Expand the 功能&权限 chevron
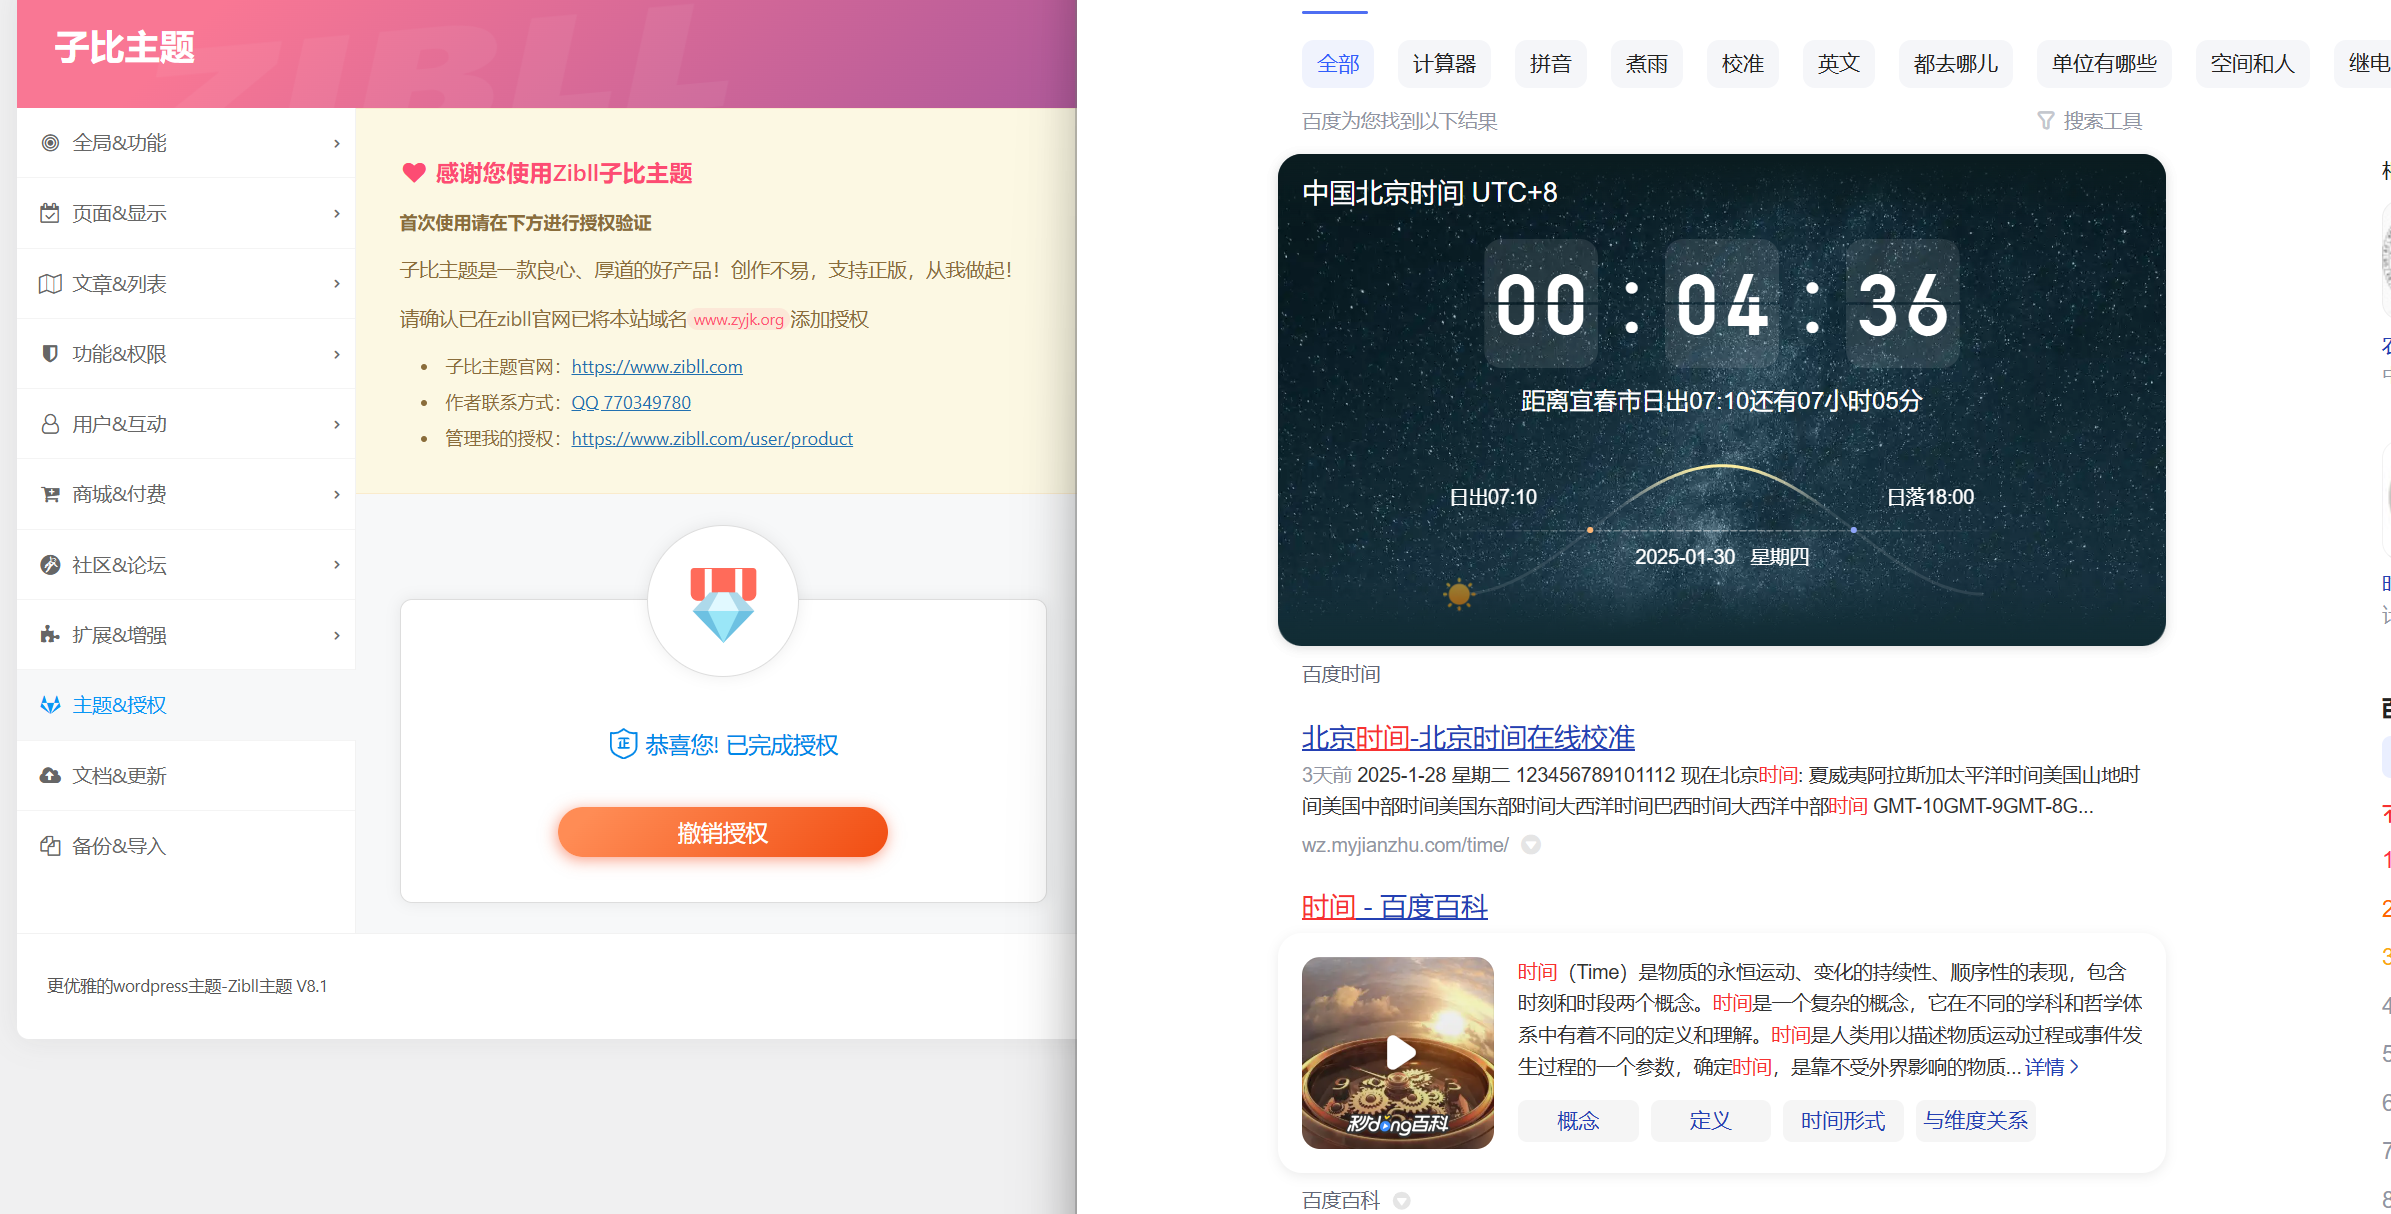 (x=337, y=354)
